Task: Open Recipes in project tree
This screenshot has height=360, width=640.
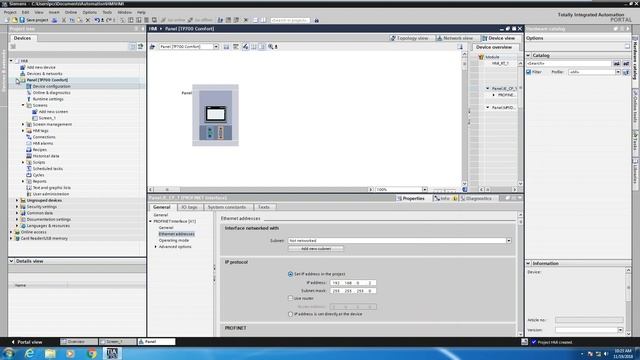Action: [x=40, y=150]
